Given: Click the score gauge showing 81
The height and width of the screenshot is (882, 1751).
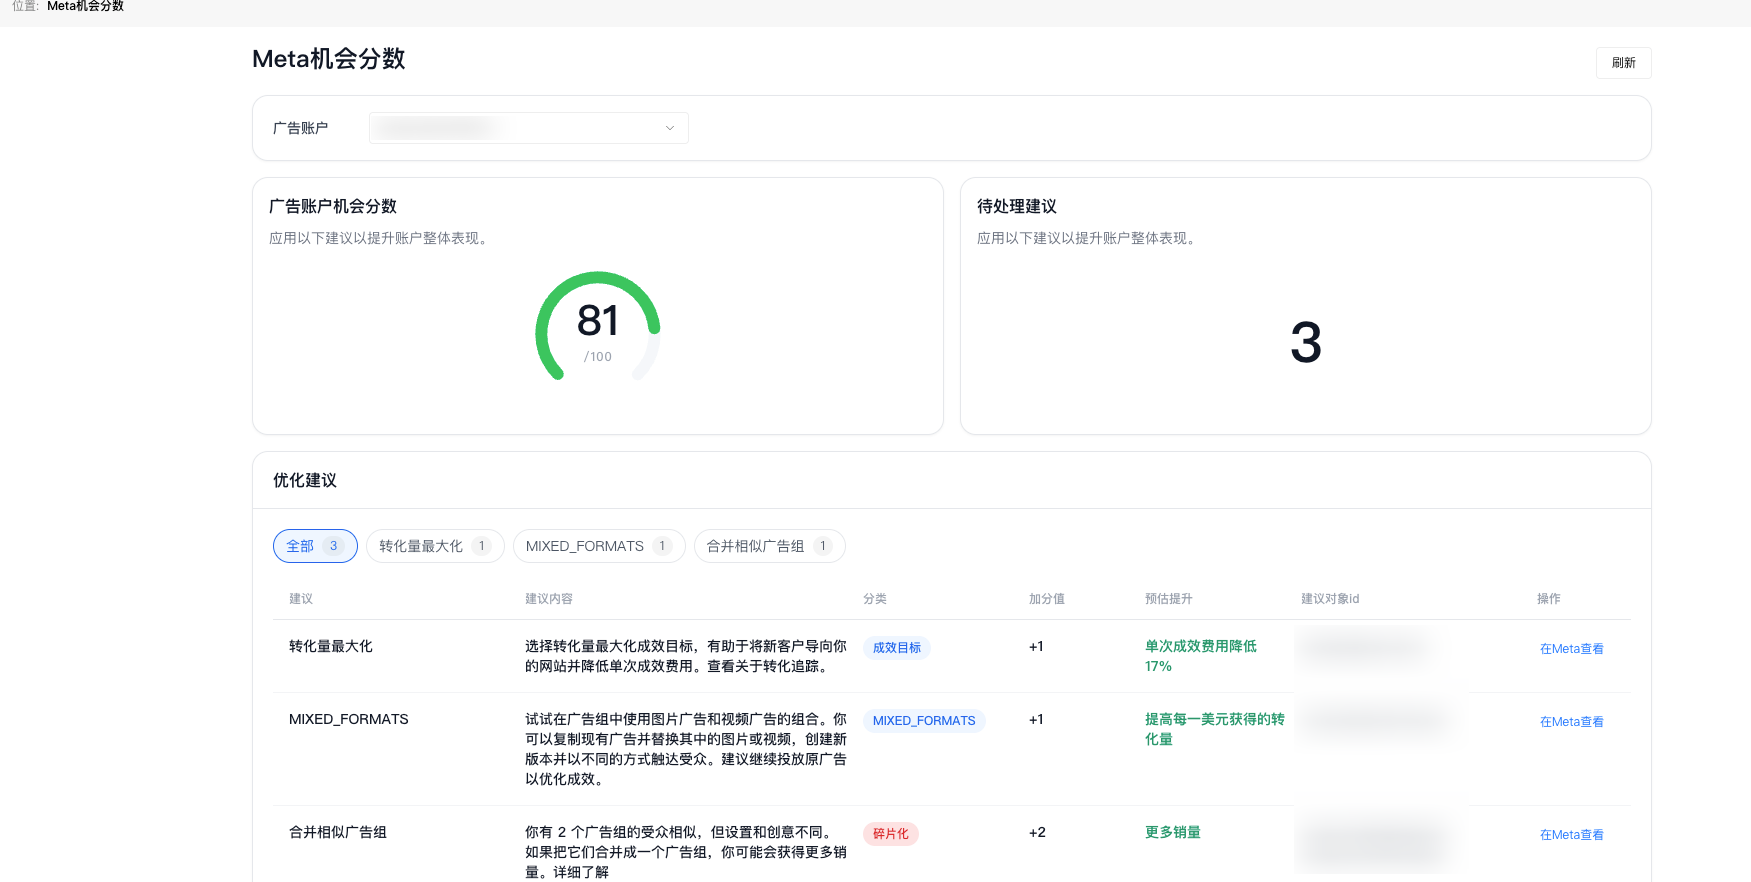Looking at the screenshot, I should click(x=598, y=328).
